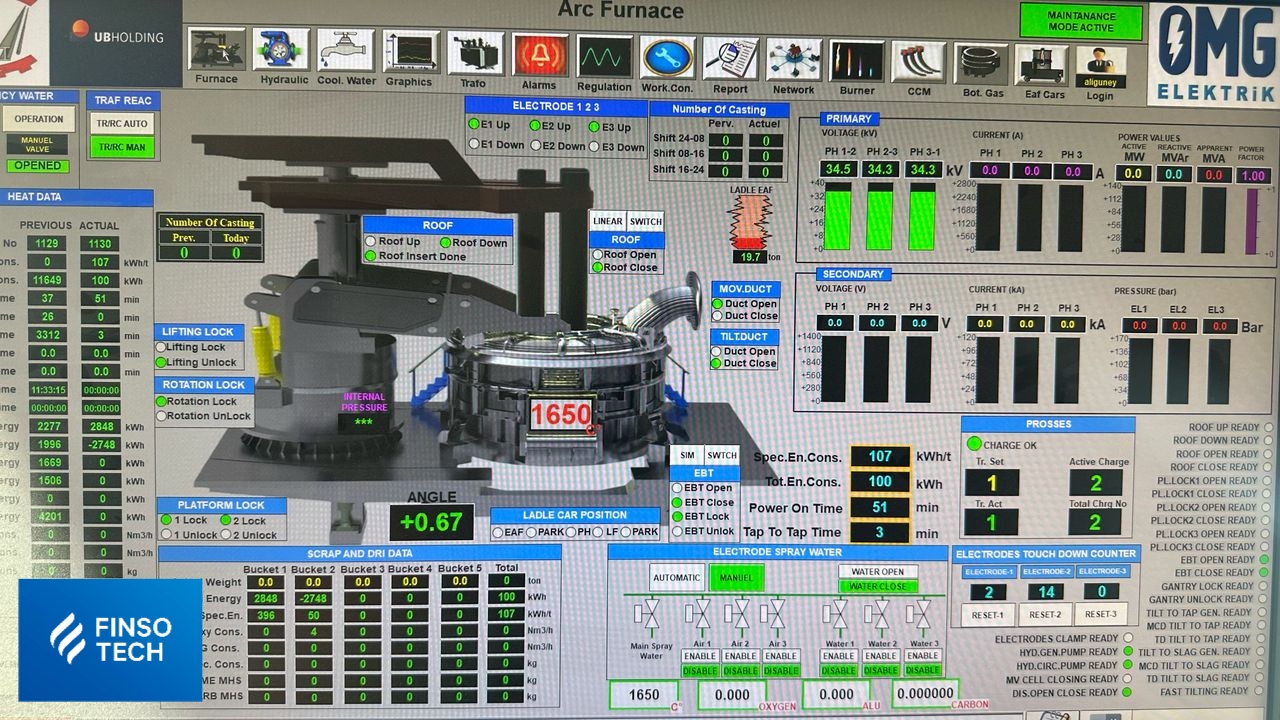The height and width of the screenshot is (720, 1280).
Task: Open the Regulation waveform icon
Action: (x=604, y=56)
